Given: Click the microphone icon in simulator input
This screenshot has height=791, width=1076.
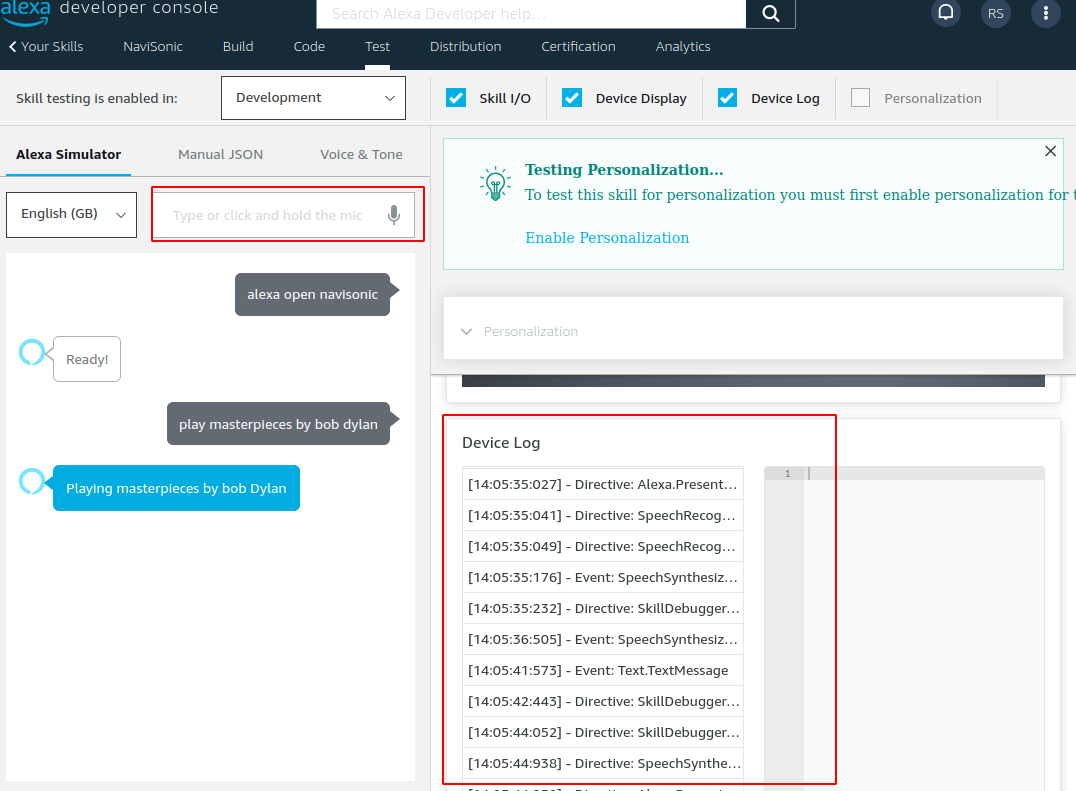Looking at the screenshot, I should click(395, 215).
